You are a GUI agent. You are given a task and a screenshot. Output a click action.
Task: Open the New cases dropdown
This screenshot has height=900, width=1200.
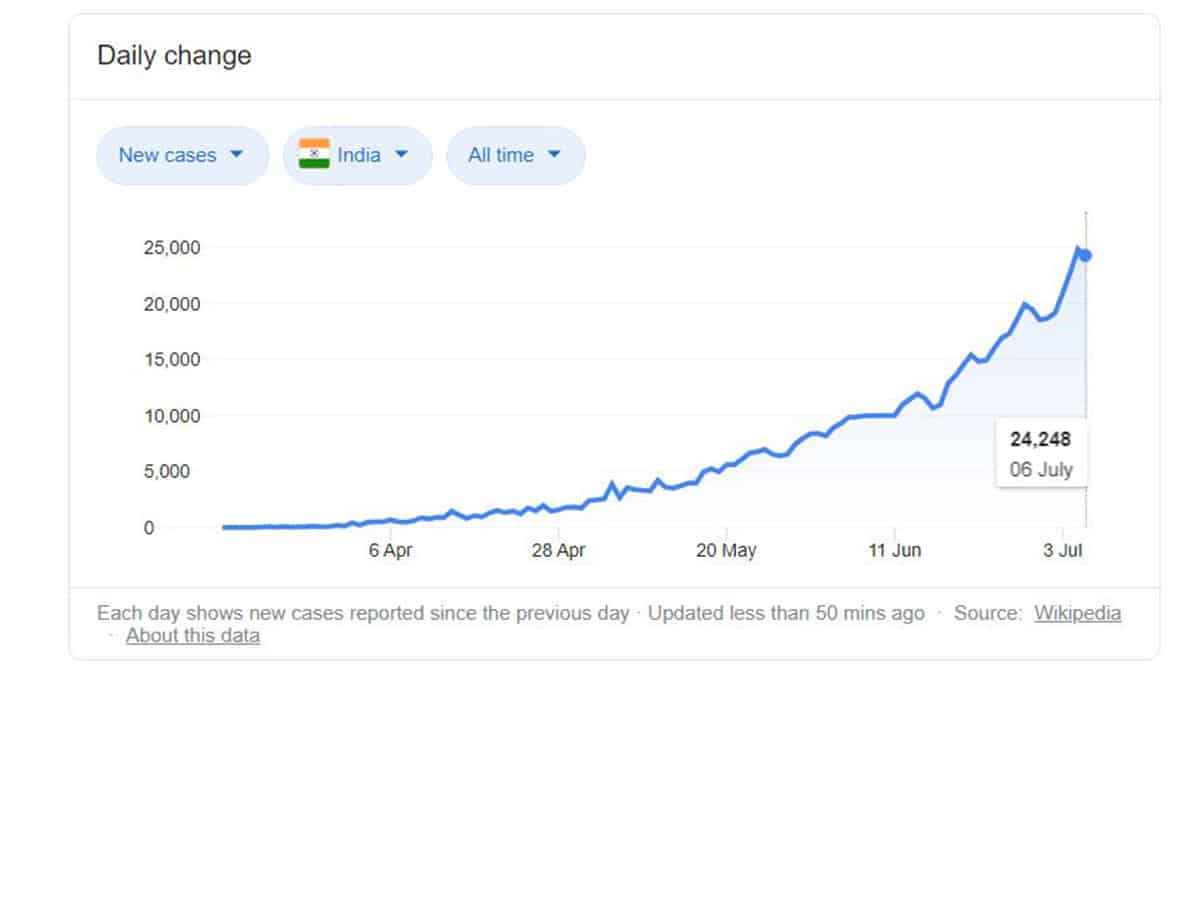[182, 155]
